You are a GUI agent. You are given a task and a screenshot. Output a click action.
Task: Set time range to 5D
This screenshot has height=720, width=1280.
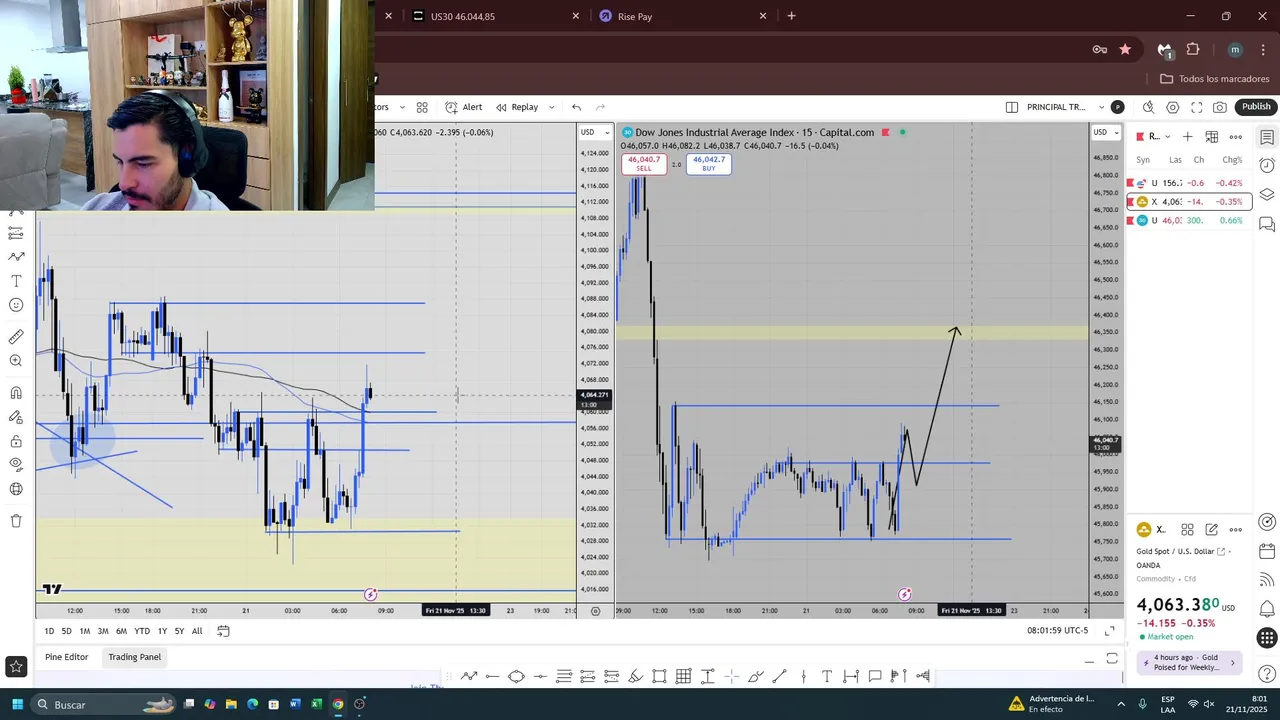click(x=66, y=631)
